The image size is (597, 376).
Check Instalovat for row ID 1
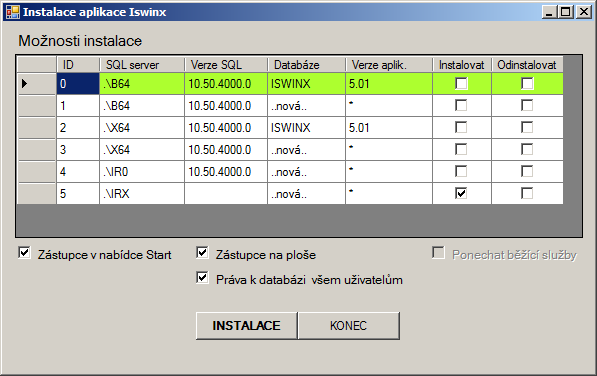click(461, 105)
